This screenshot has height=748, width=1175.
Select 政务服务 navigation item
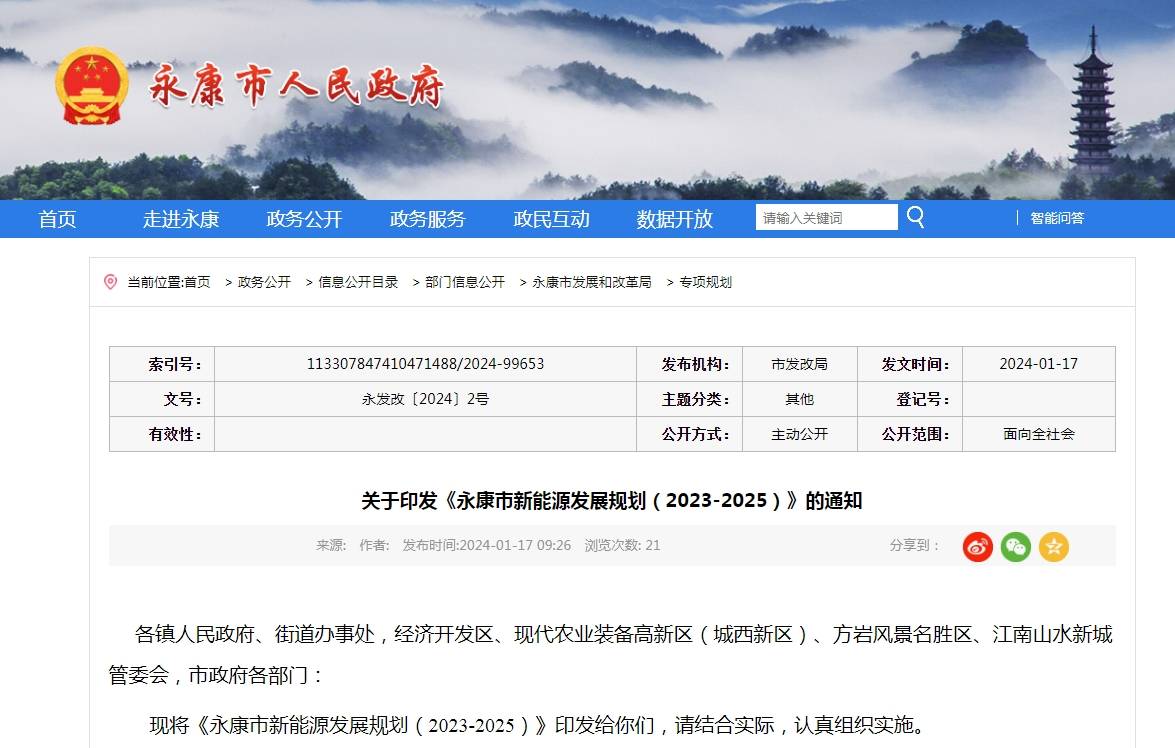tap(428, 219)
